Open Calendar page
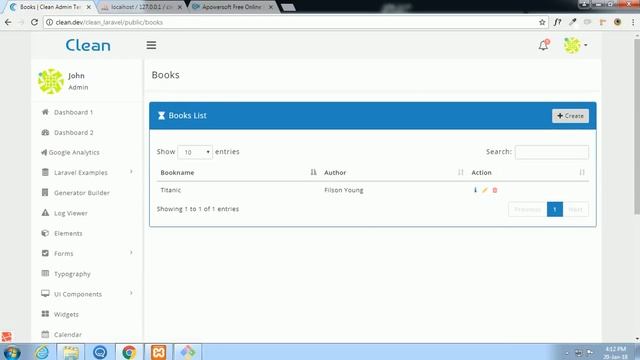 (x=68, y=335)
